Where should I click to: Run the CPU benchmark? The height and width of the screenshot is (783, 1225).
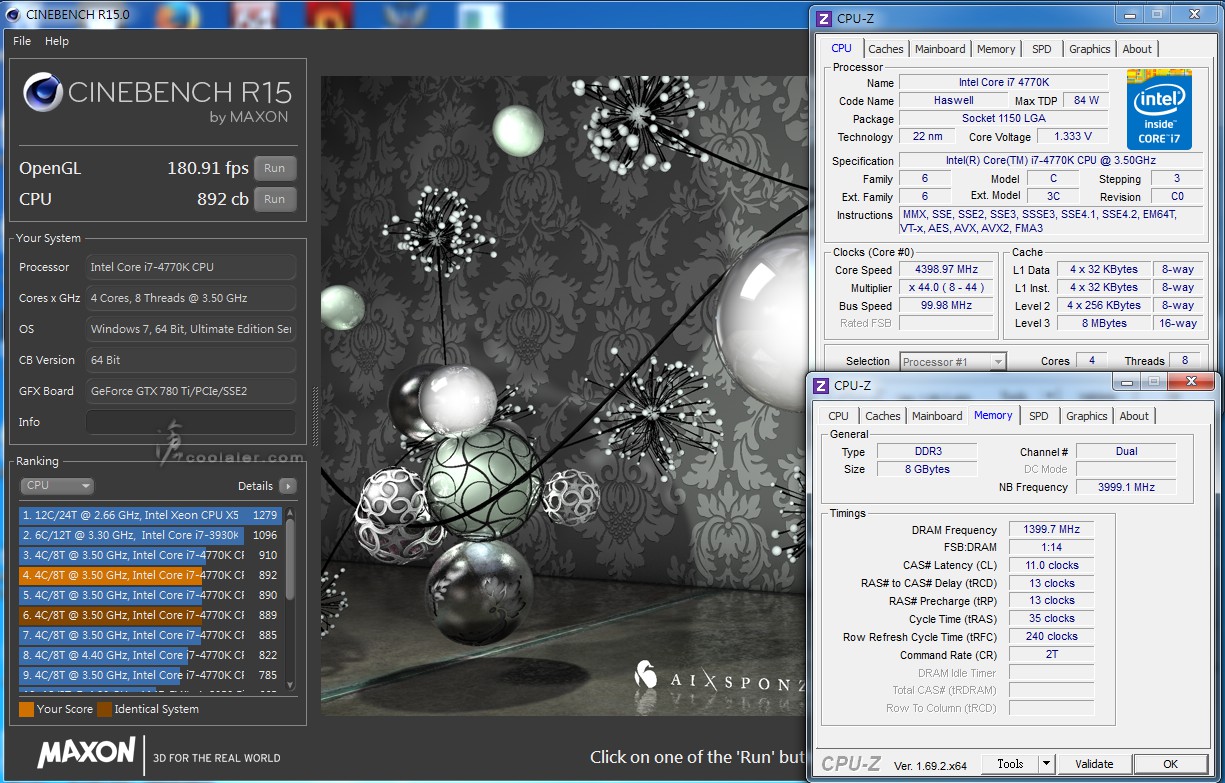275,199
